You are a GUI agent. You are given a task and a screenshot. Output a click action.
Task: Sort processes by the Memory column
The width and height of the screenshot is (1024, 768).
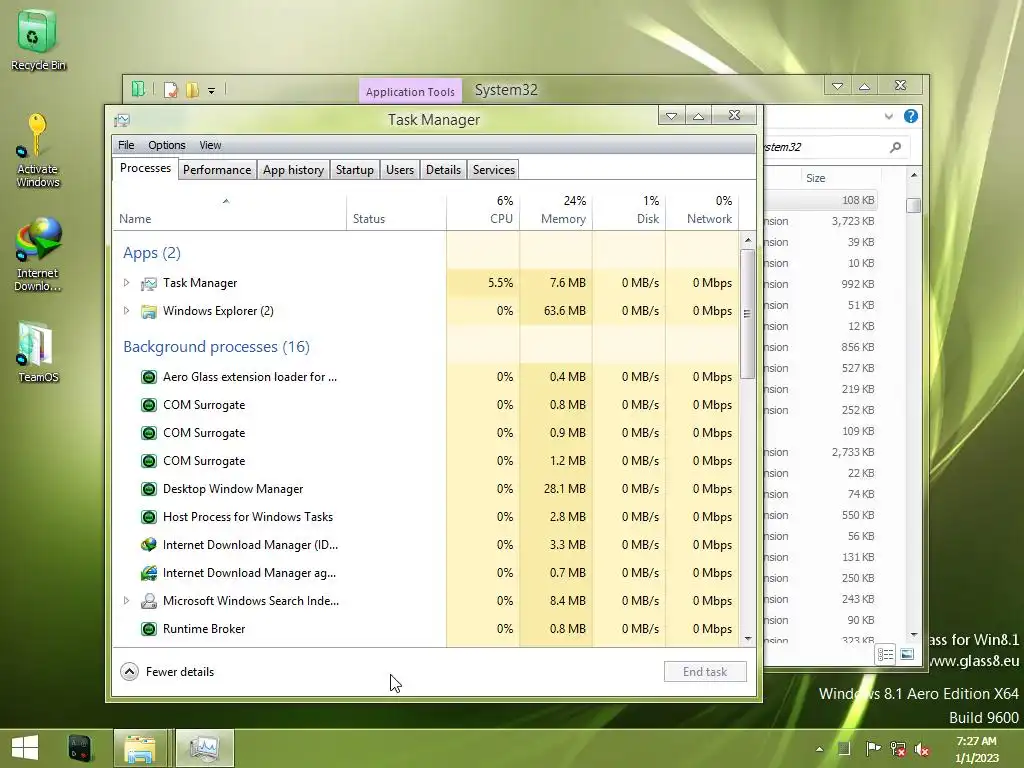[x=556, y=212]
